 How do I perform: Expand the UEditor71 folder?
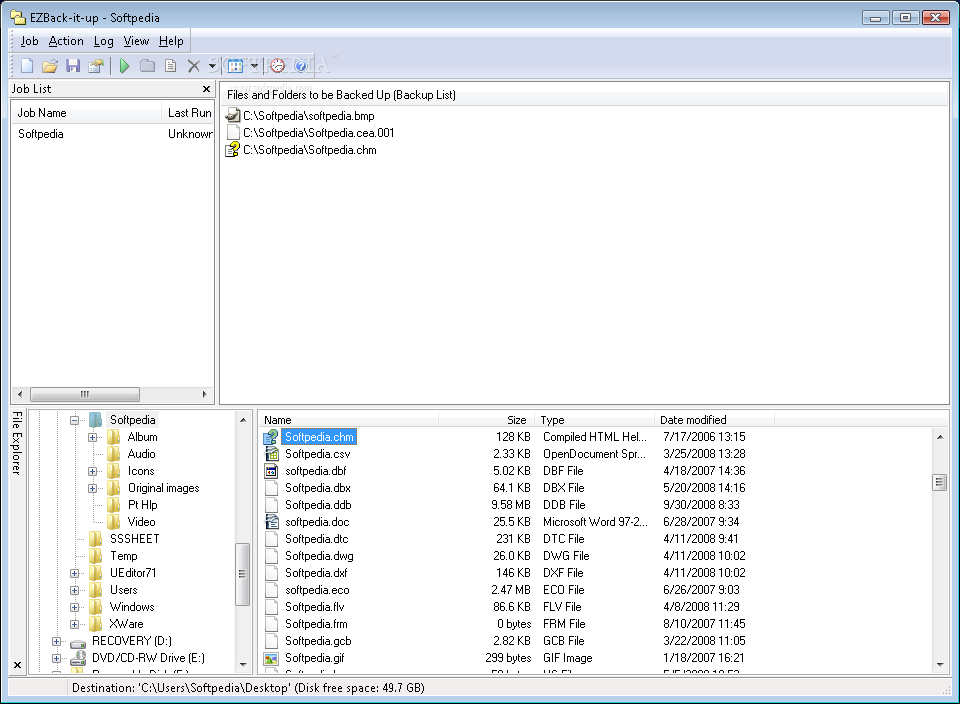[x=74, y=573]
